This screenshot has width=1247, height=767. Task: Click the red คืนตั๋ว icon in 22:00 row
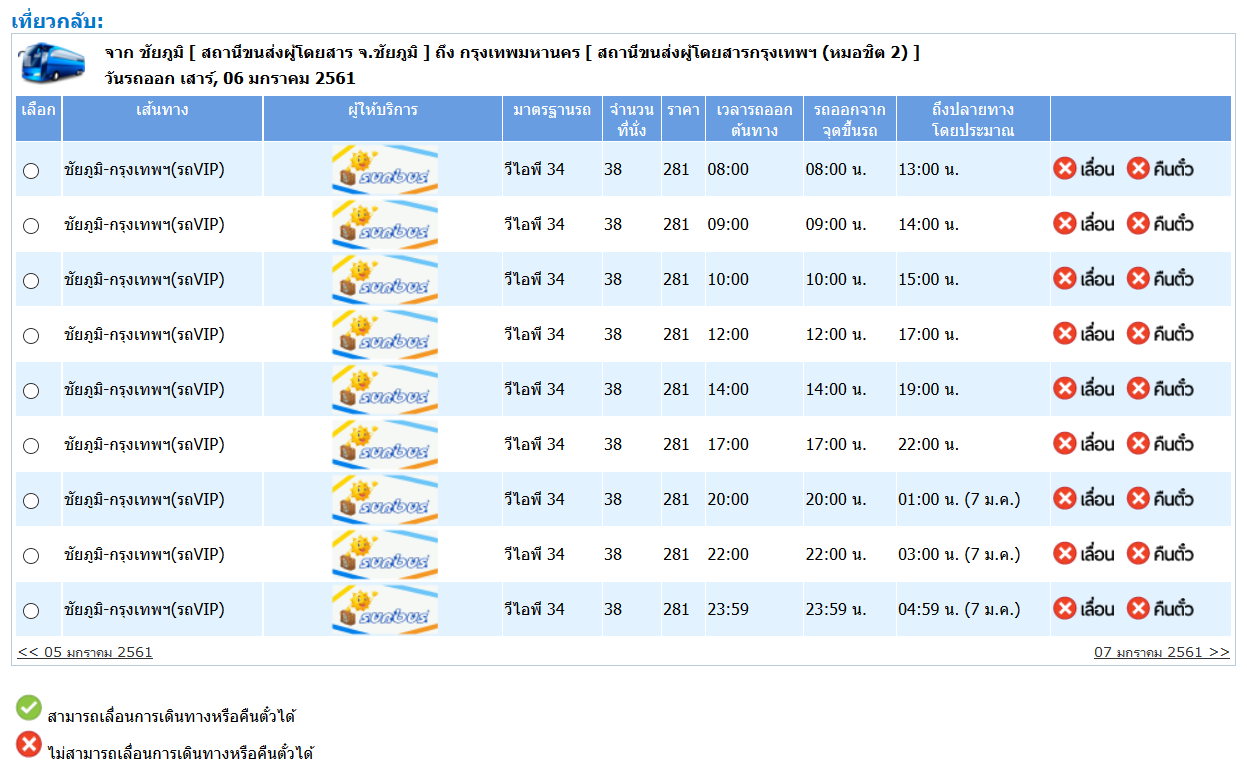1138,553
